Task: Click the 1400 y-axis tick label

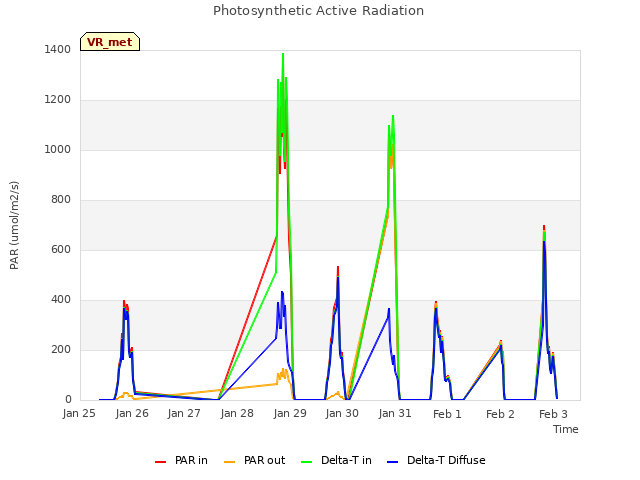Action: (58, 49)
